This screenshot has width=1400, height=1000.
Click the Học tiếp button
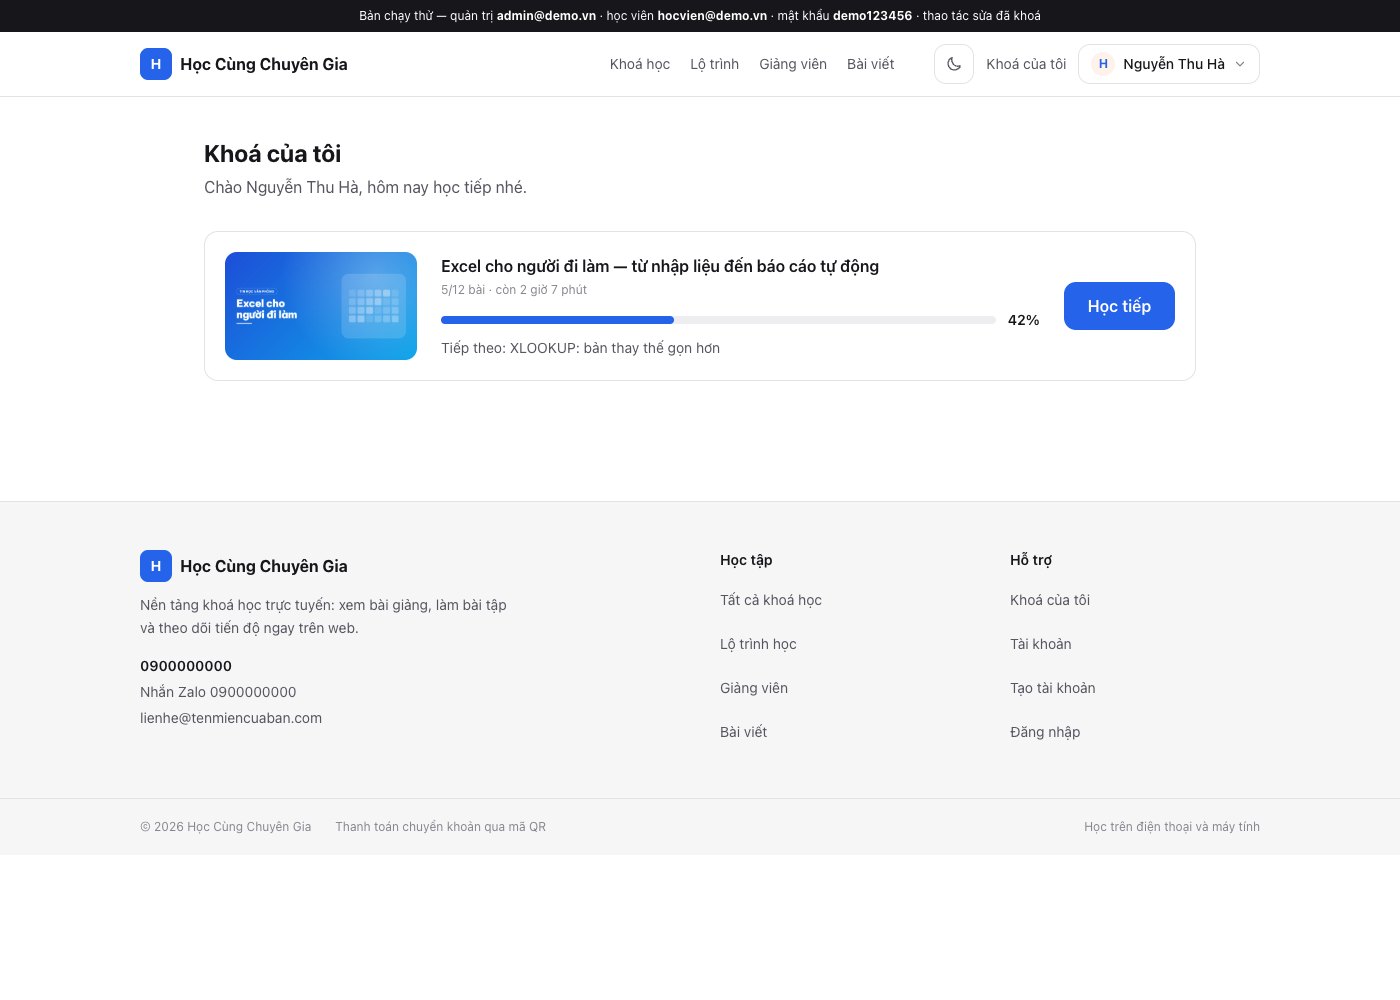1119,306
